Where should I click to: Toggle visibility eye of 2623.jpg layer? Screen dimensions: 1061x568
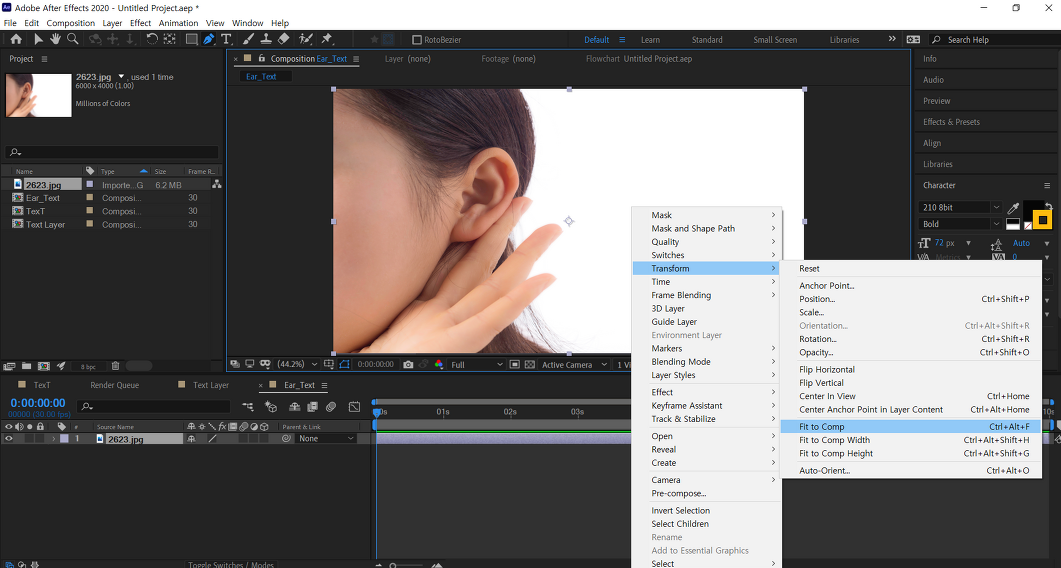[x=9, y=439]
